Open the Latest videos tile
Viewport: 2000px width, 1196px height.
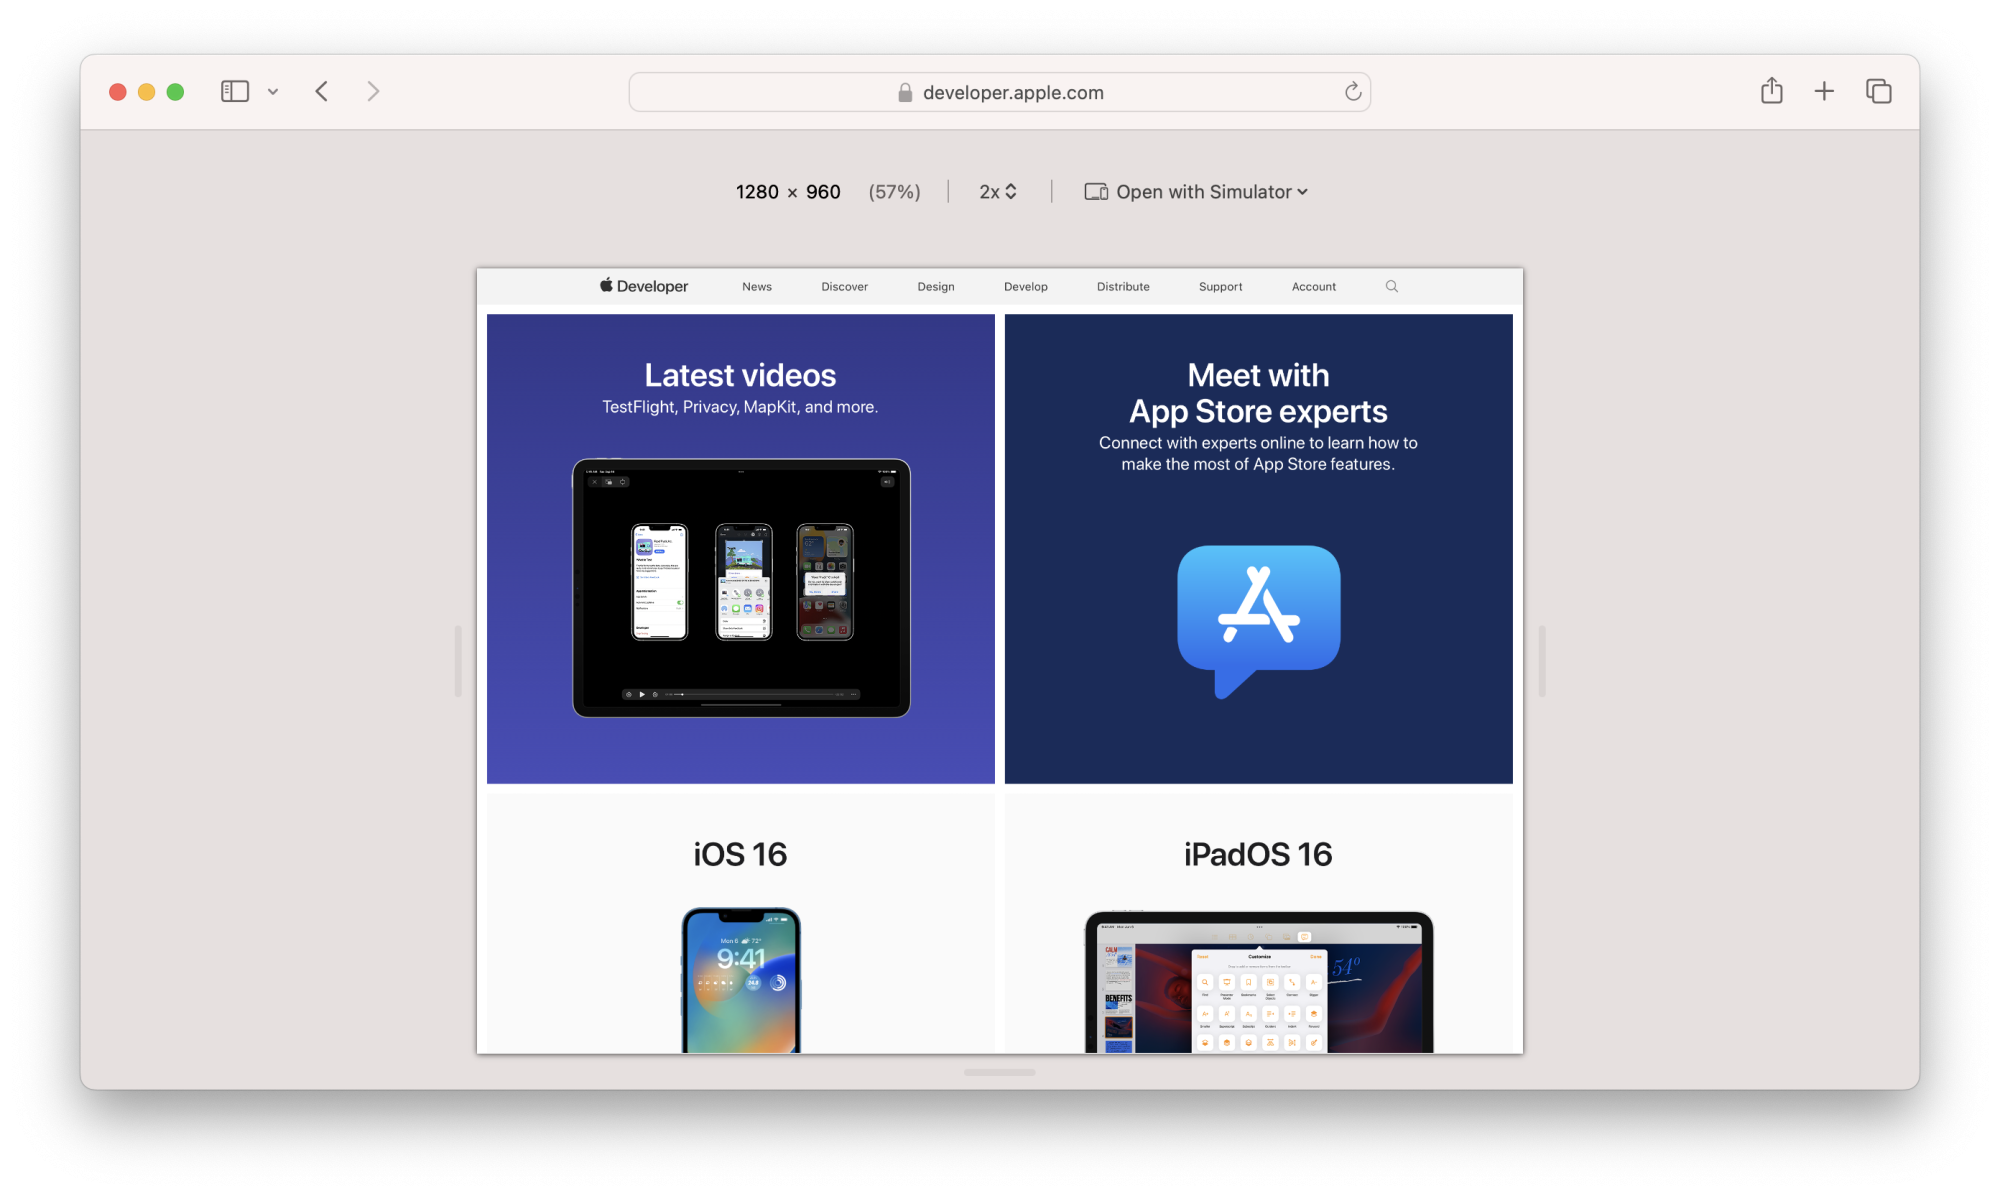tap(740, 548)
